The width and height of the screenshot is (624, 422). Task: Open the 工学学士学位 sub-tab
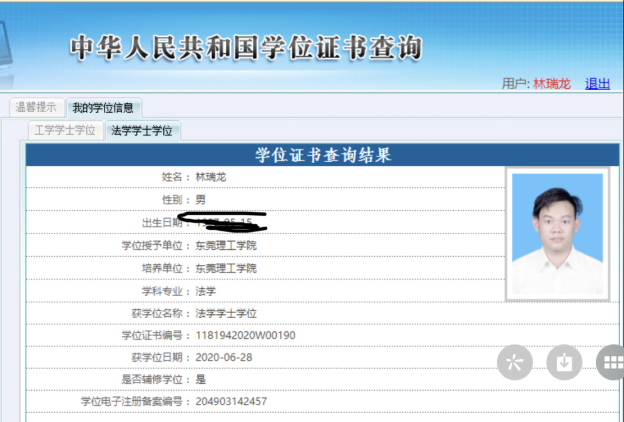click(x=65, y=130)
